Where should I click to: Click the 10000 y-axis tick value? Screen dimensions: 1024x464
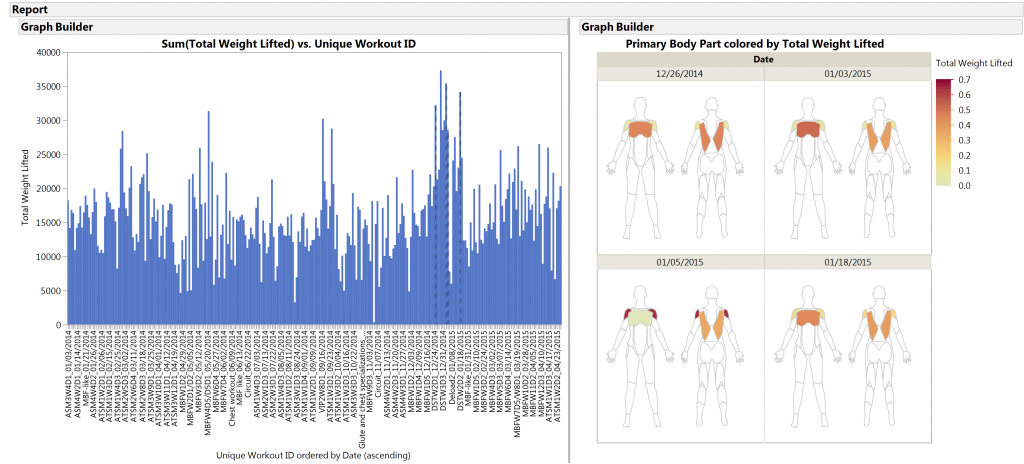click(49, 256)
